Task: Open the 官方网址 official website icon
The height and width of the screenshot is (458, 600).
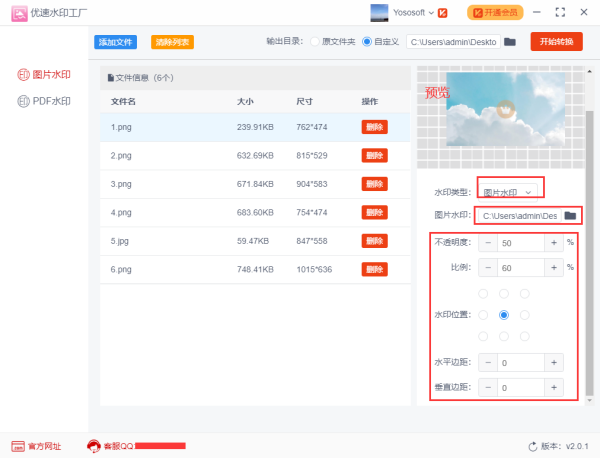Action: [x=18, y=446]
